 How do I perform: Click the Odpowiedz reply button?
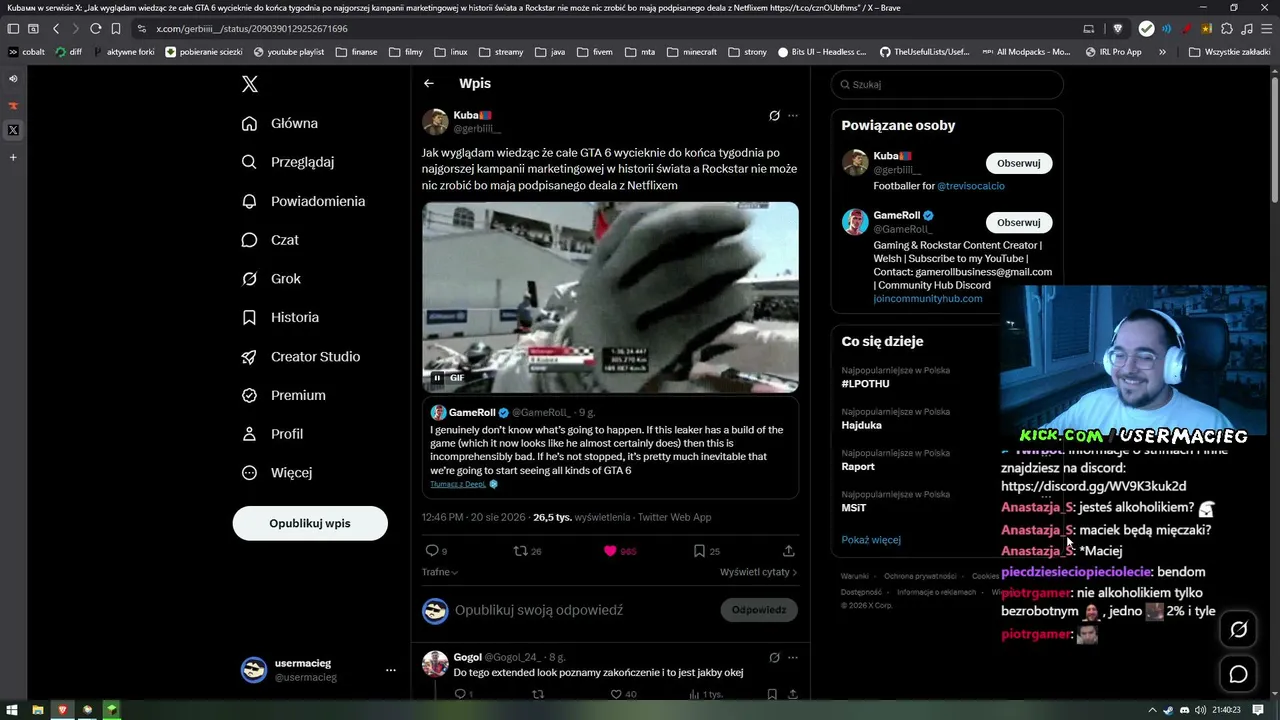click(759, 610)
